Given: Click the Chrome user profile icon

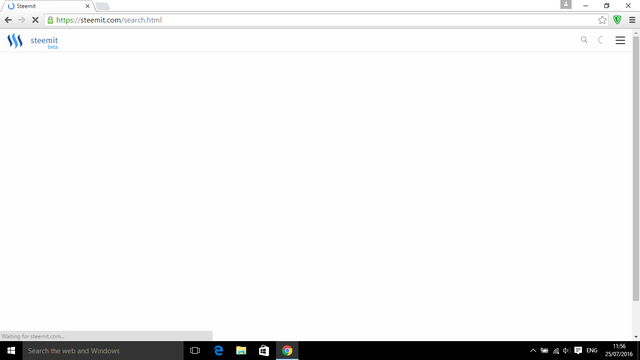Looking at the screenshot, I should (x=566, y=4).
